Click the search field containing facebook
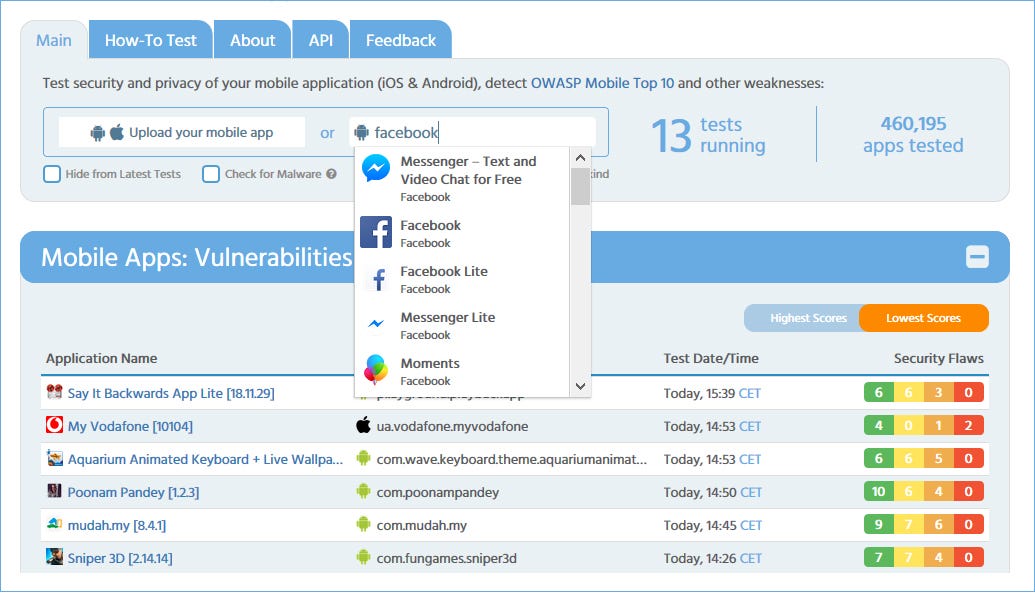Image resolution: width=1035 pixels, height=593 pixels. point(472,133)
